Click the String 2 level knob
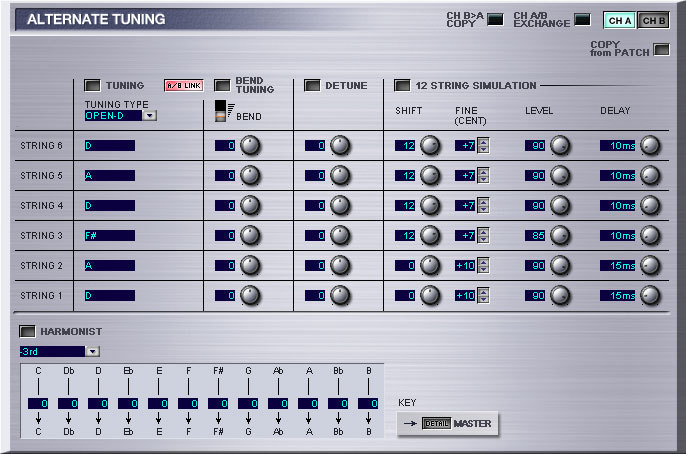The width and height of the screenshot is (686, 454). (560, 266)
